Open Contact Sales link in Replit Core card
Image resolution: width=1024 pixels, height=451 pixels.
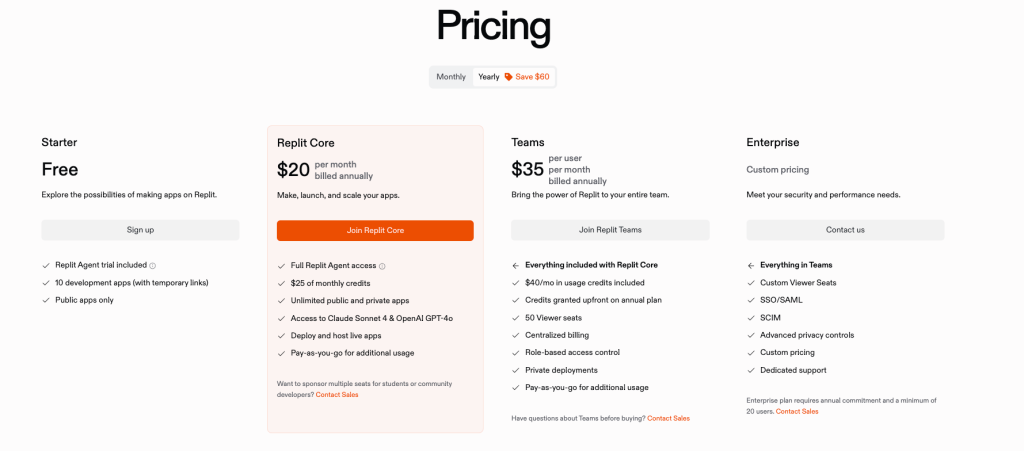point(337,395)
